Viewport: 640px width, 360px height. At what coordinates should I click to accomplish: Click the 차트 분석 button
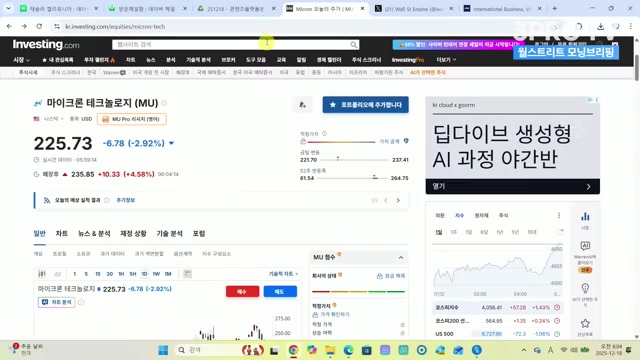56,302
